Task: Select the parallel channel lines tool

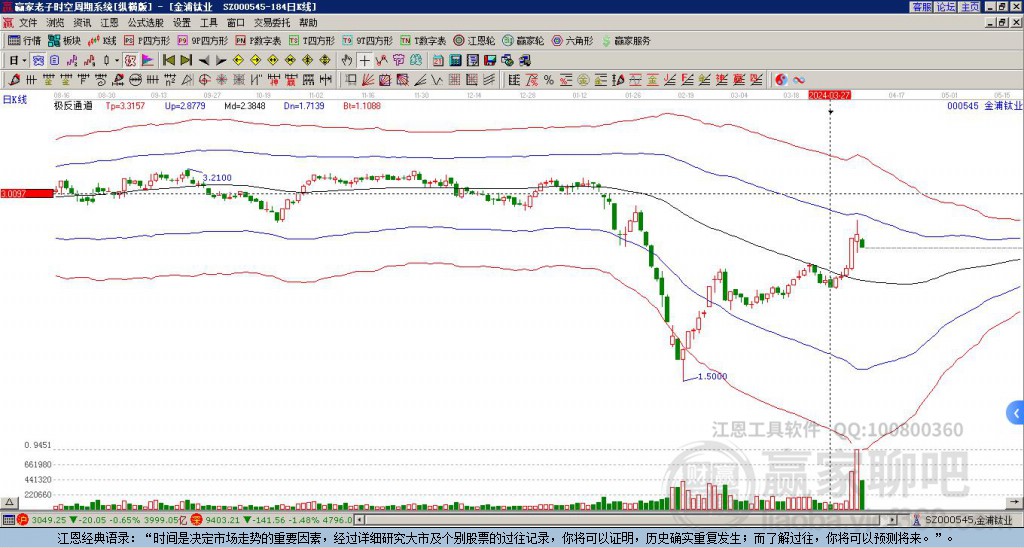Action: pos(488,80)
